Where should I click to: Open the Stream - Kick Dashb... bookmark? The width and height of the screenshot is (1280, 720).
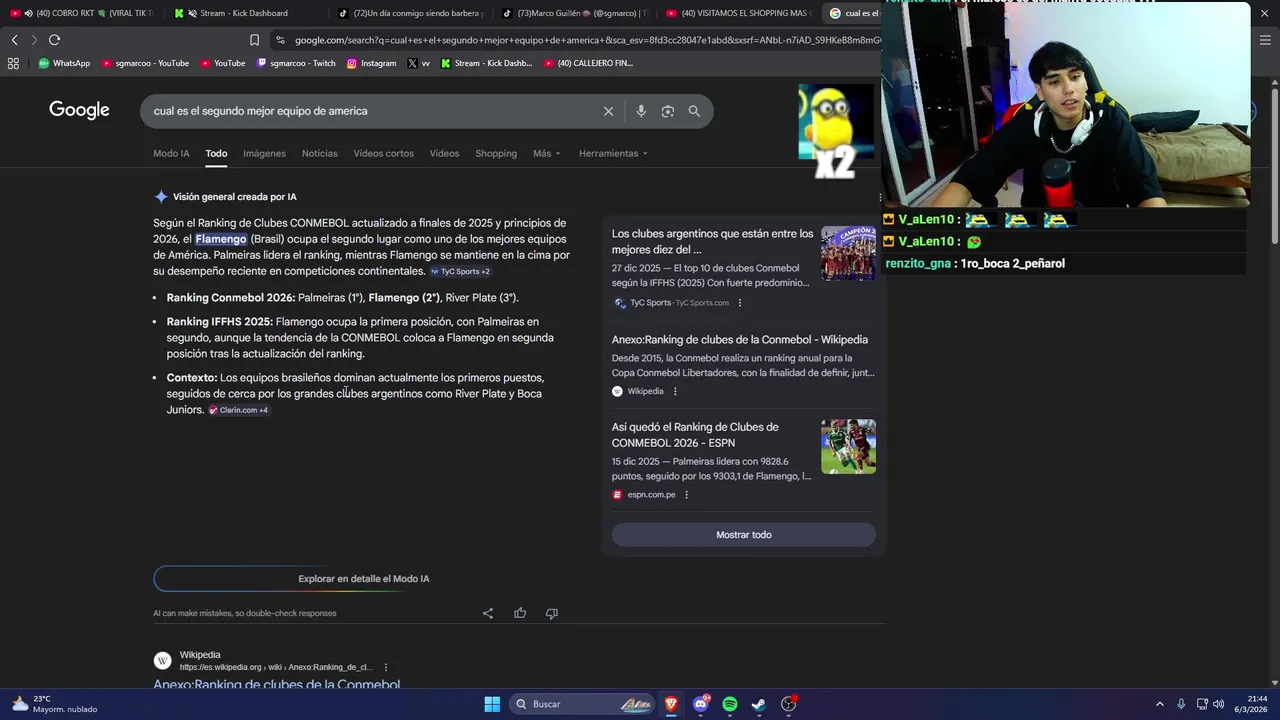coord(486,63)
